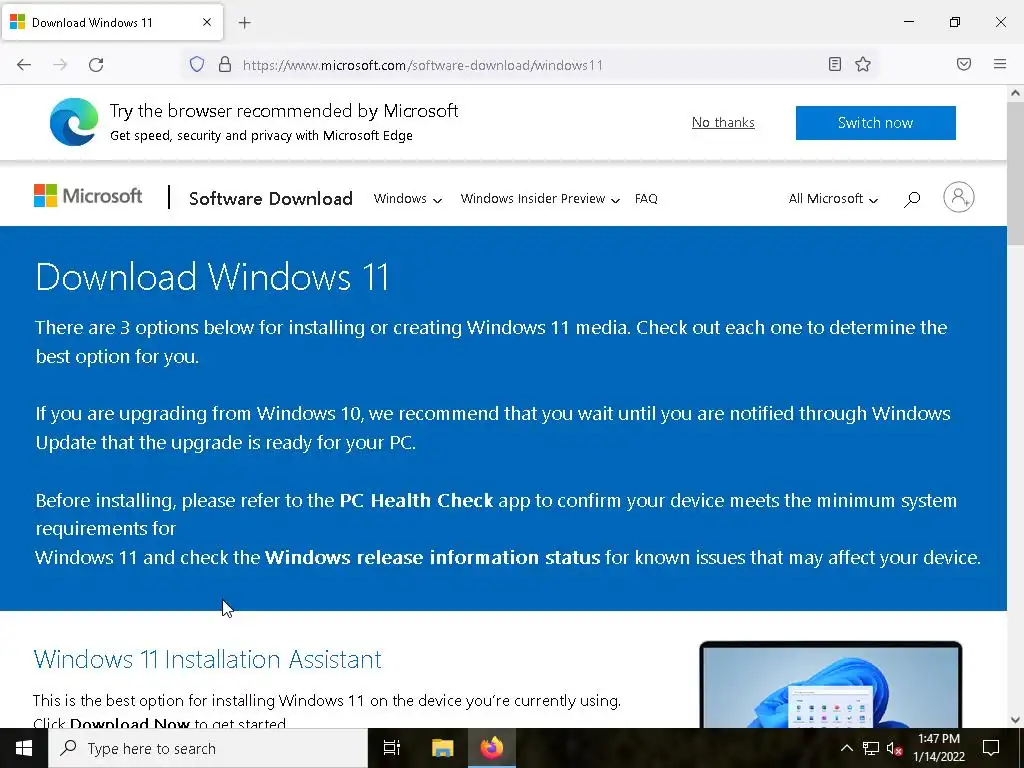Click the browser forward arrow
The image size is (1024, 768).
pyautogui.click(x=60, y=65)
